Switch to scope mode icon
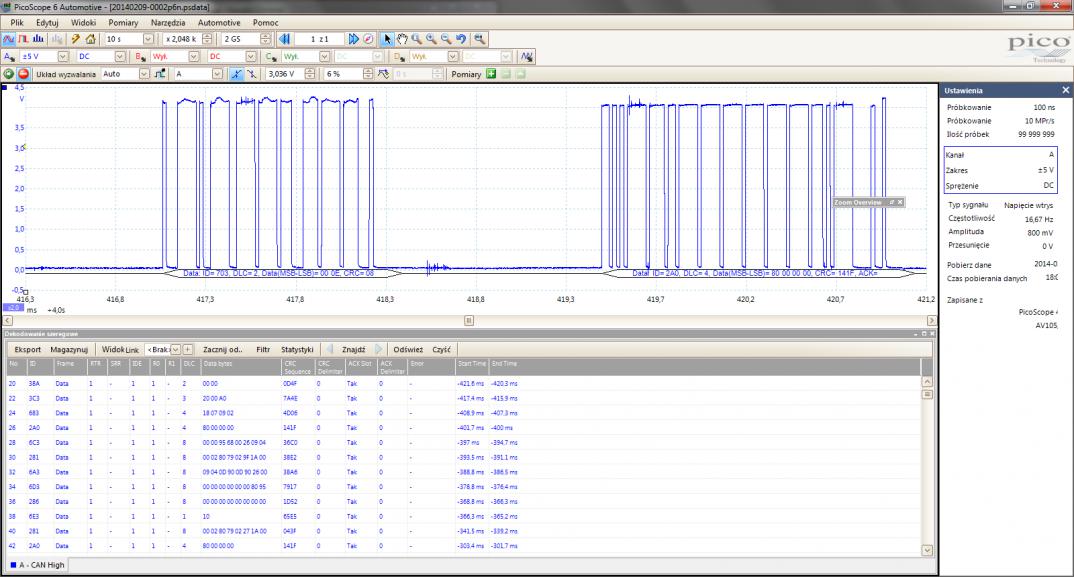Image resolution: width=1074 pixels, height=577 pixels. pyautogui.click(x=9, y=39)
